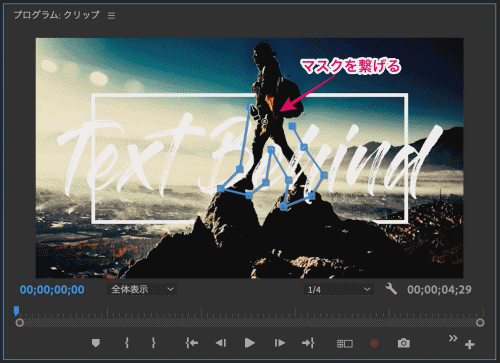Click the Go to Out point button

[308, 343]
